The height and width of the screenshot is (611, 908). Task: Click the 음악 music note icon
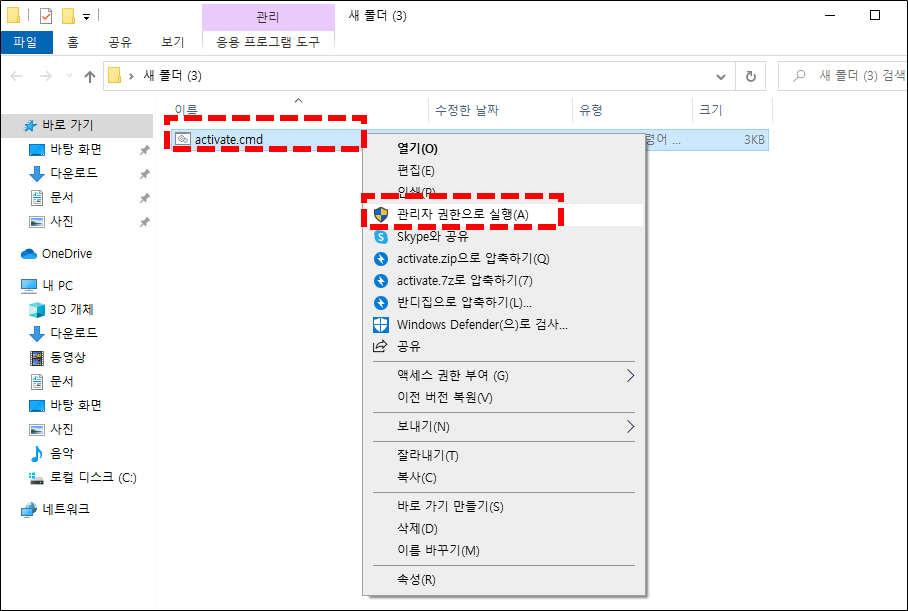[36, 453]
